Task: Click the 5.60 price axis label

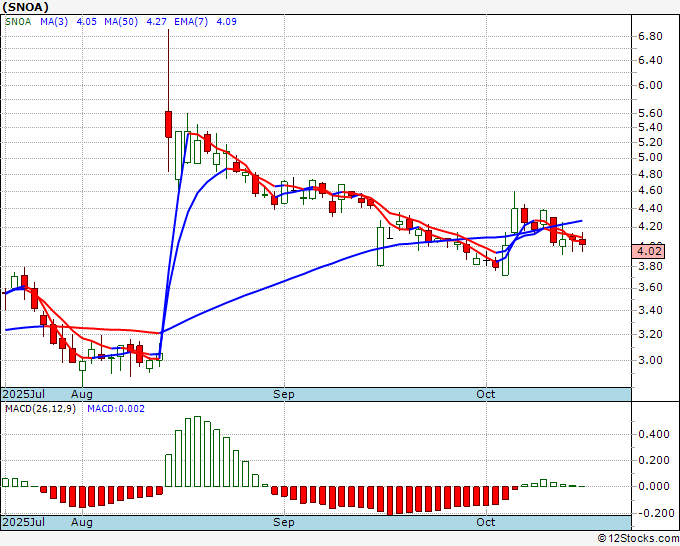Action: (651, 113)
